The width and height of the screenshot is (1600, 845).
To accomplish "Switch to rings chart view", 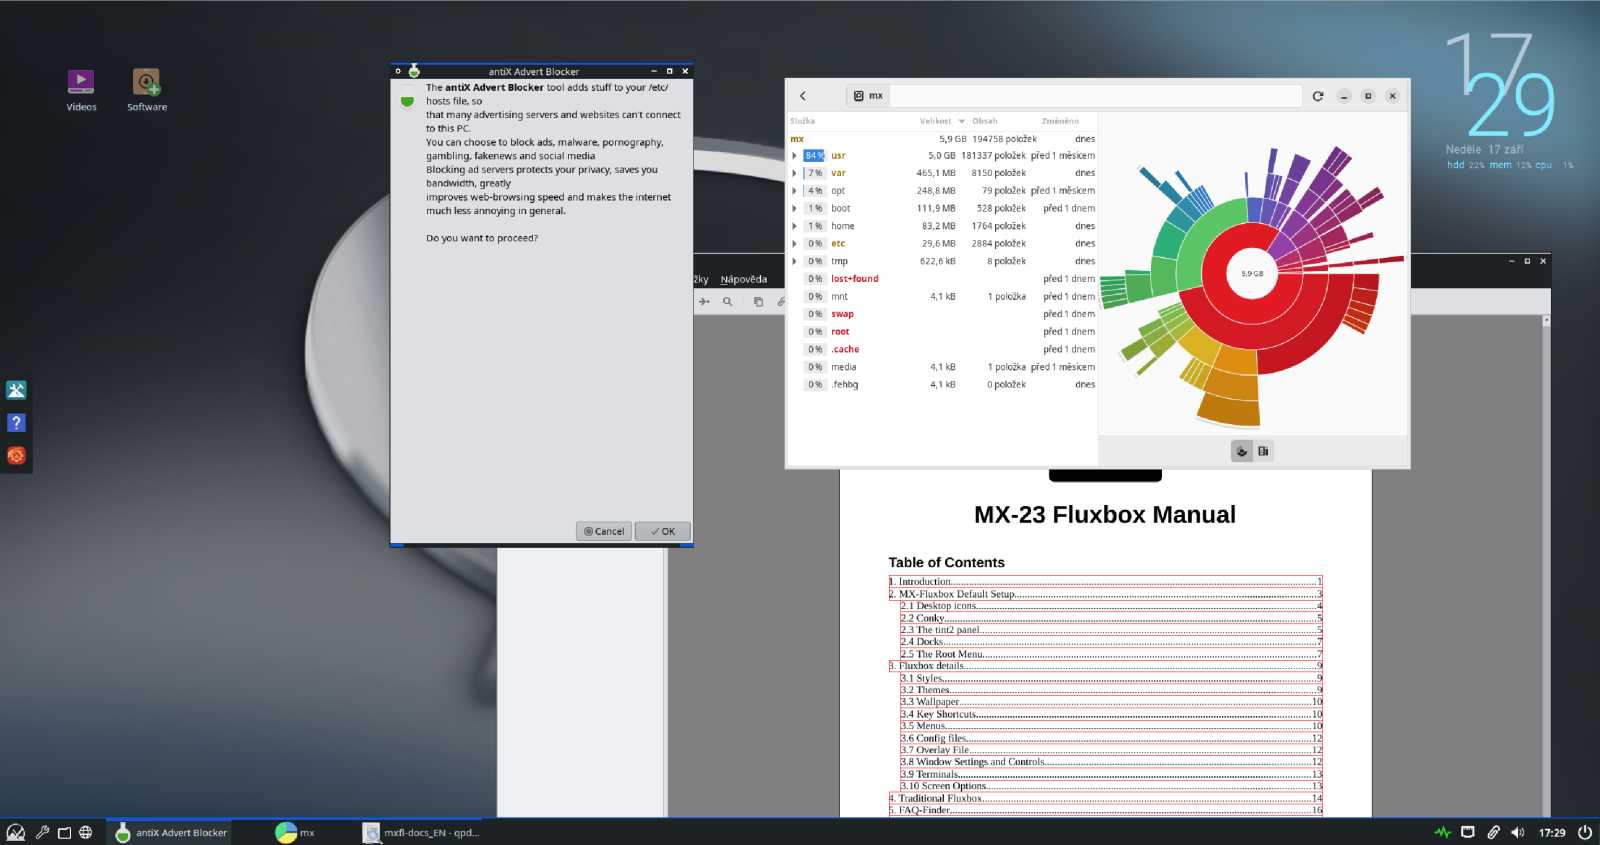I will click(1242, 451).
